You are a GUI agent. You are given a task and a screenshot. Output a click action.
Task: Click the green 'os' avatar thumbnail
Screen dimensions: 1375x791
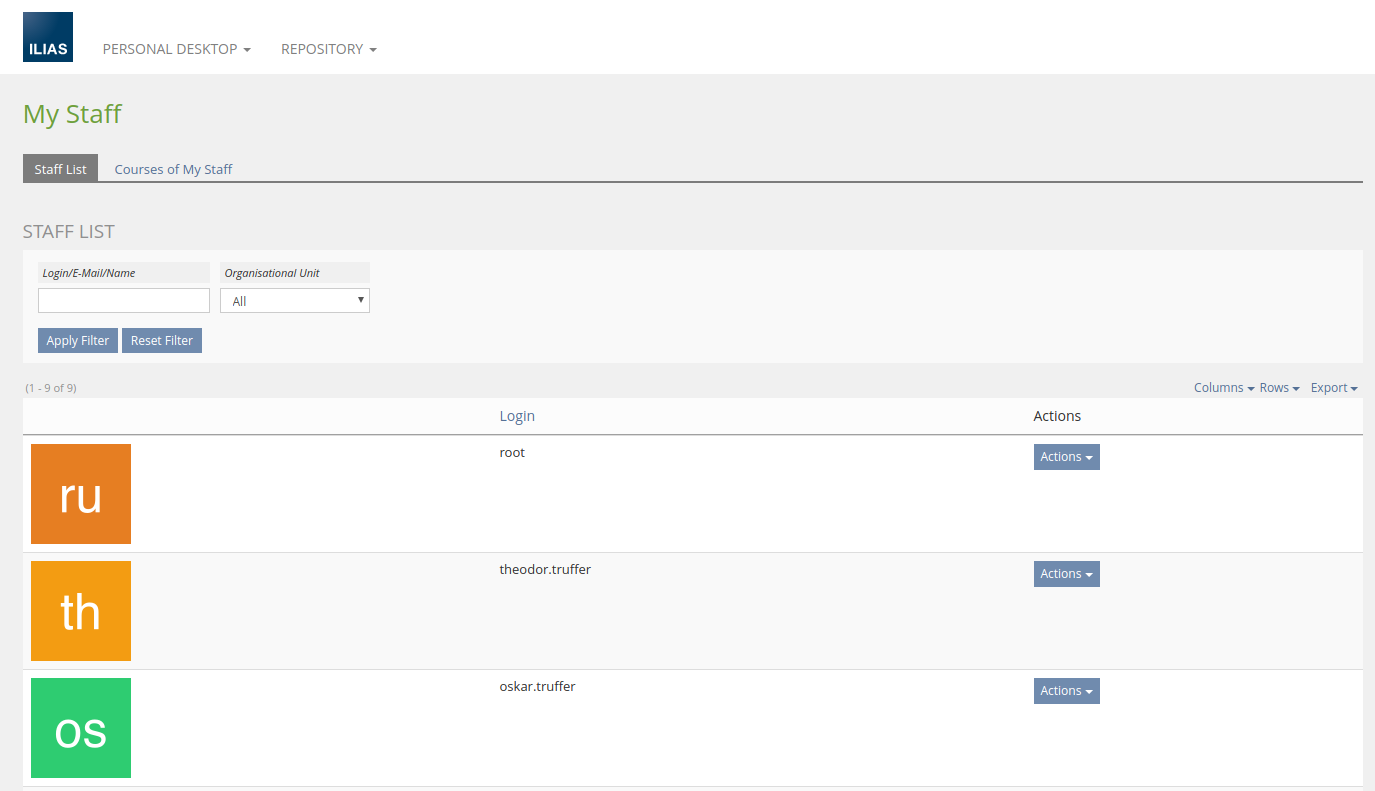coord(81,728)
